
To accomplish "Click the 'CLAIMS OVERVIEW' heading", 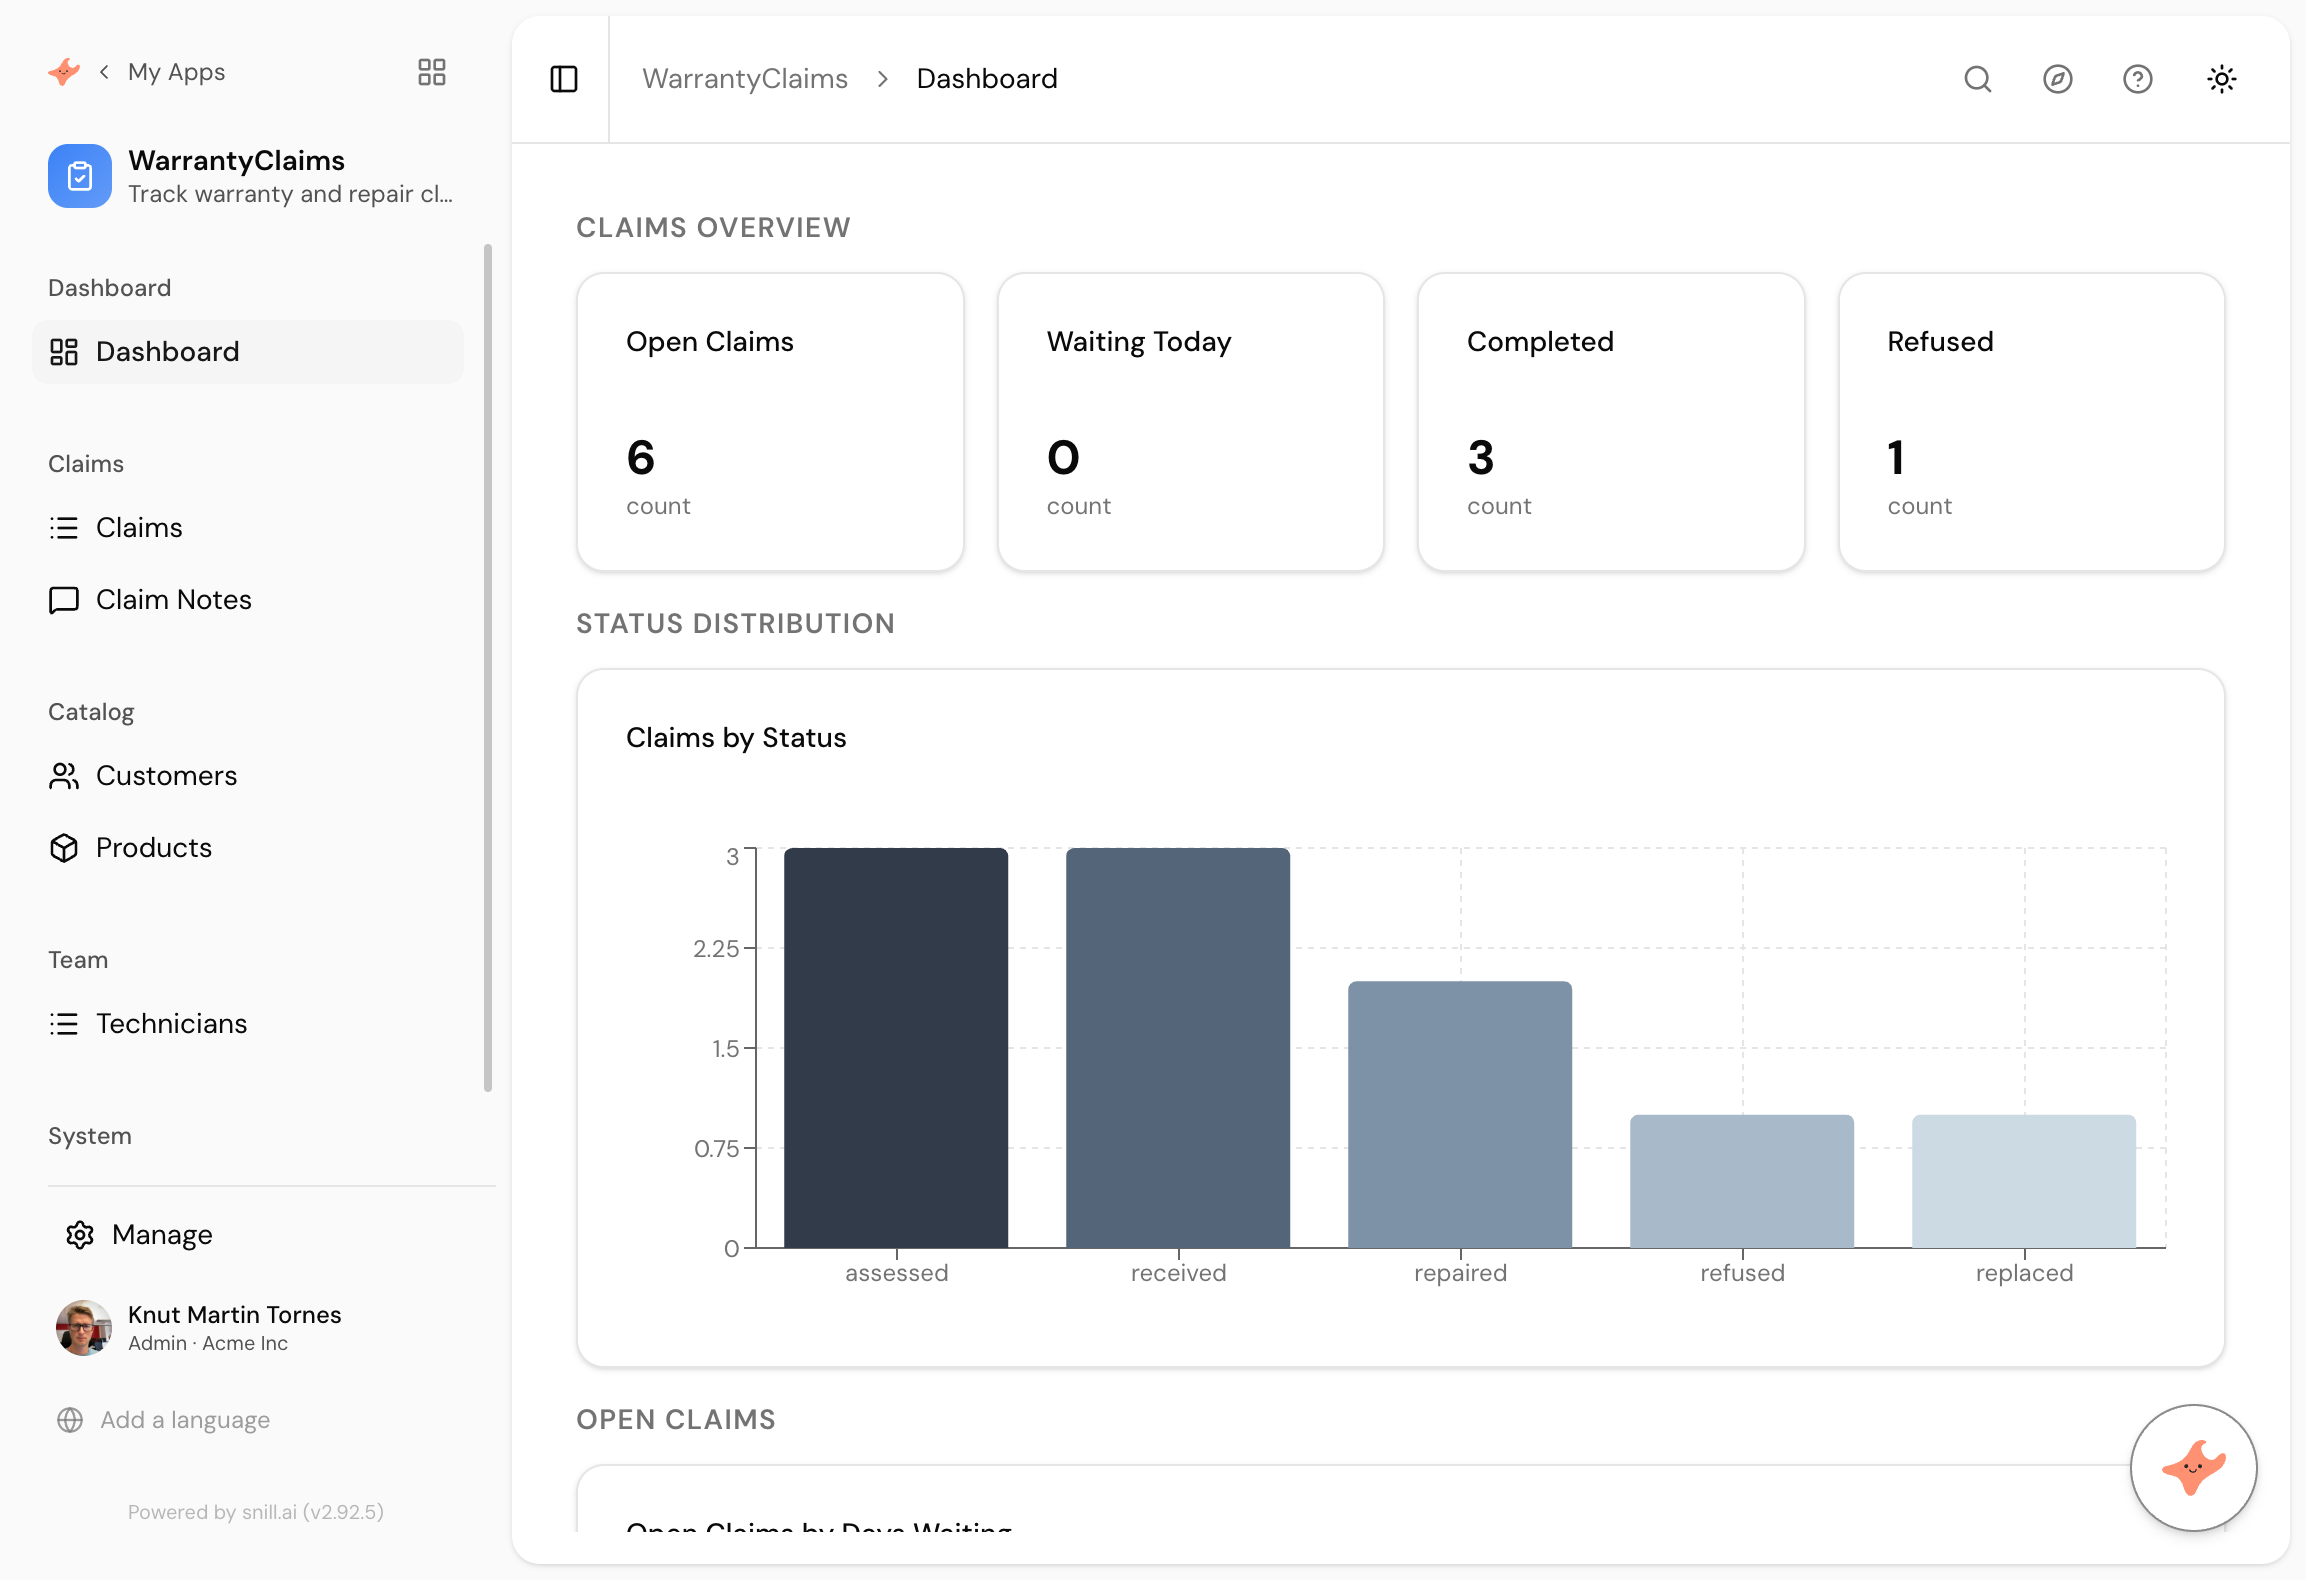I will (x=713, y=228).
